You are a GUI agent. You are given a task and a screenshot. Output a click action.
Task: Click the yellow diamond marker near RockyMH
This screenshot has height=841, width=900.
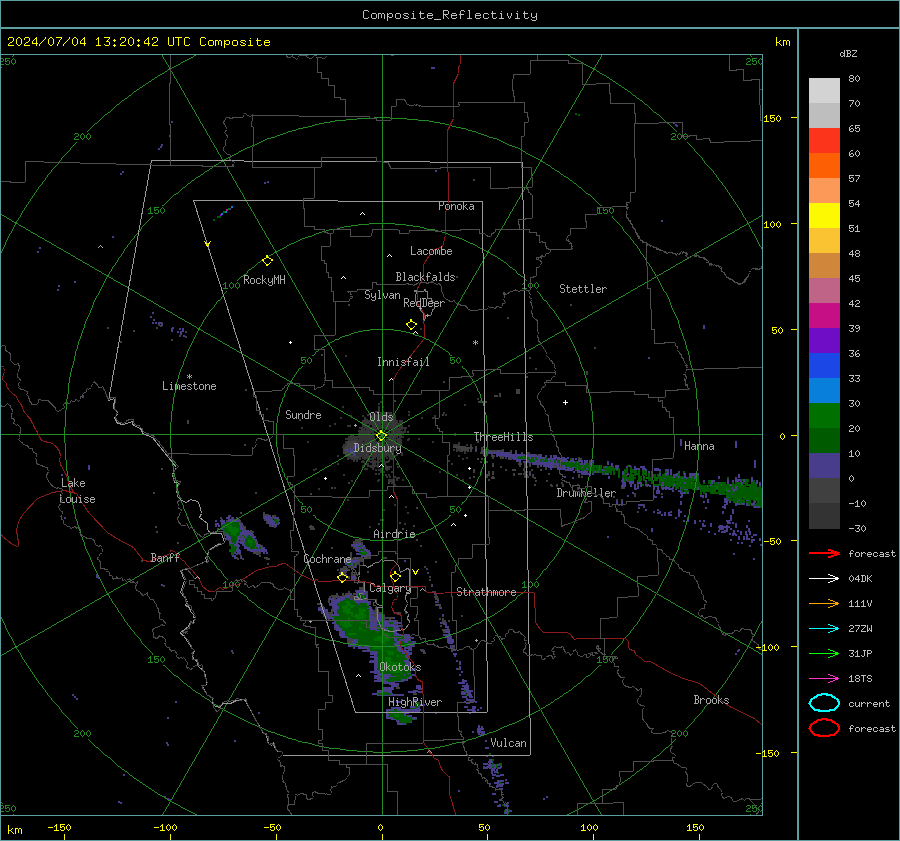coord(267,261)
